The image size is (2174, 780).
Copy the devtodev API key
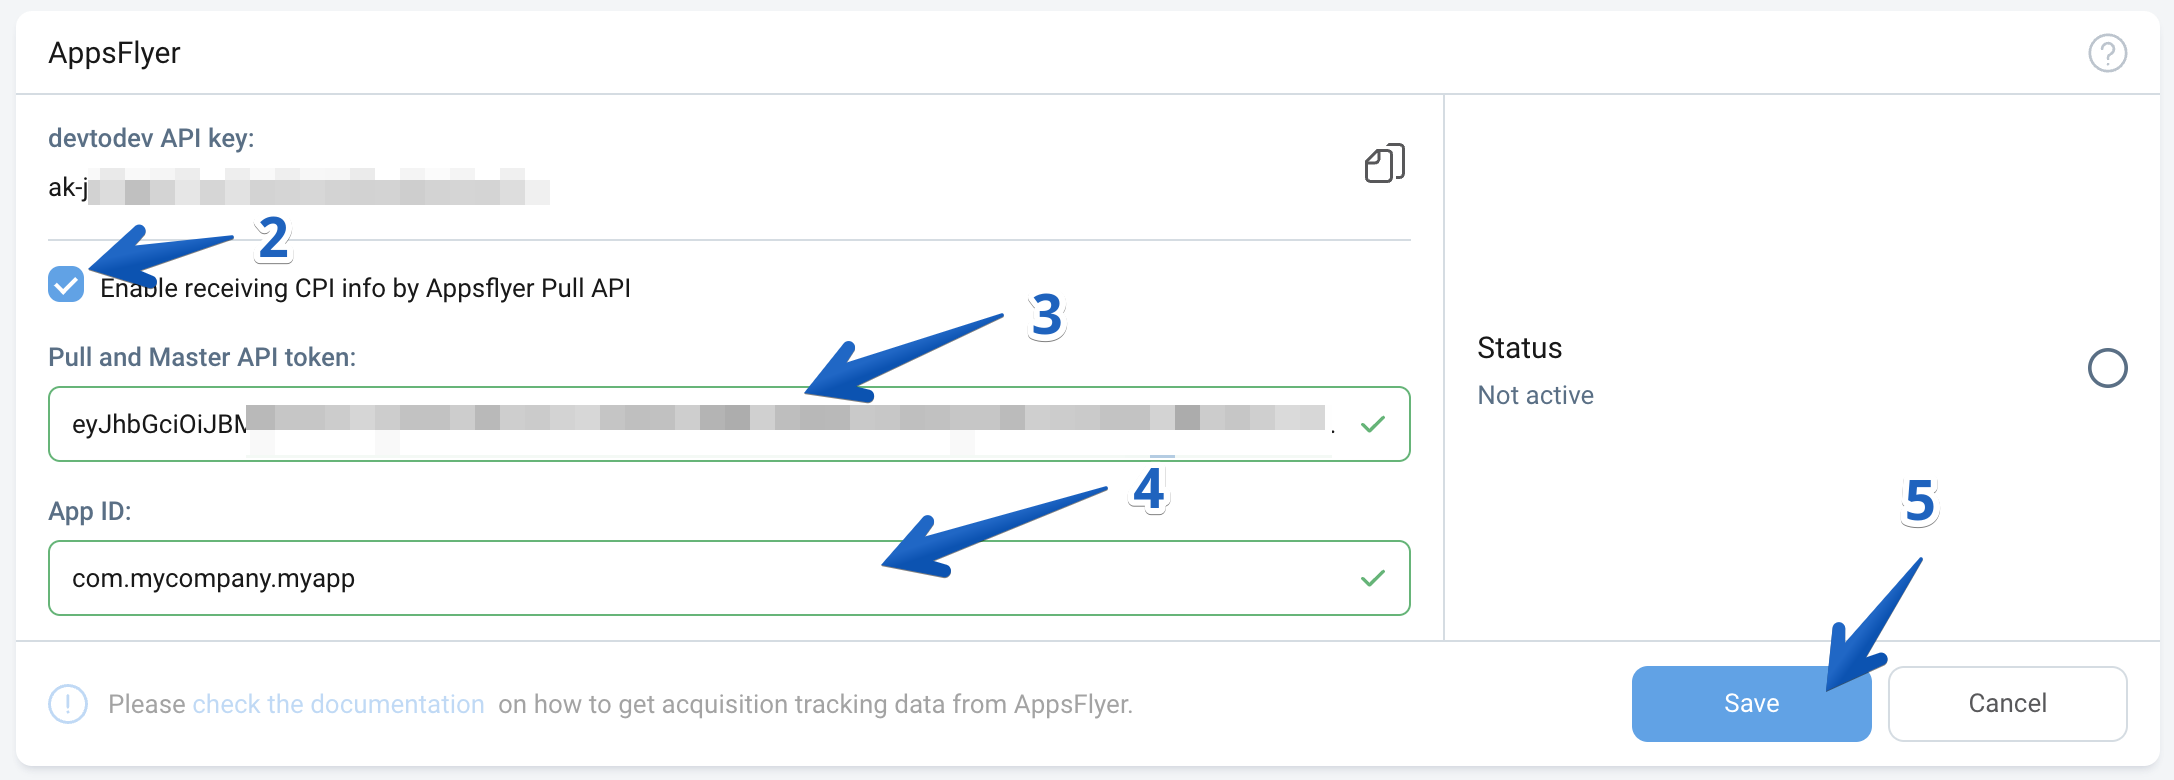pyautogui.click(x=1384, y=163)
